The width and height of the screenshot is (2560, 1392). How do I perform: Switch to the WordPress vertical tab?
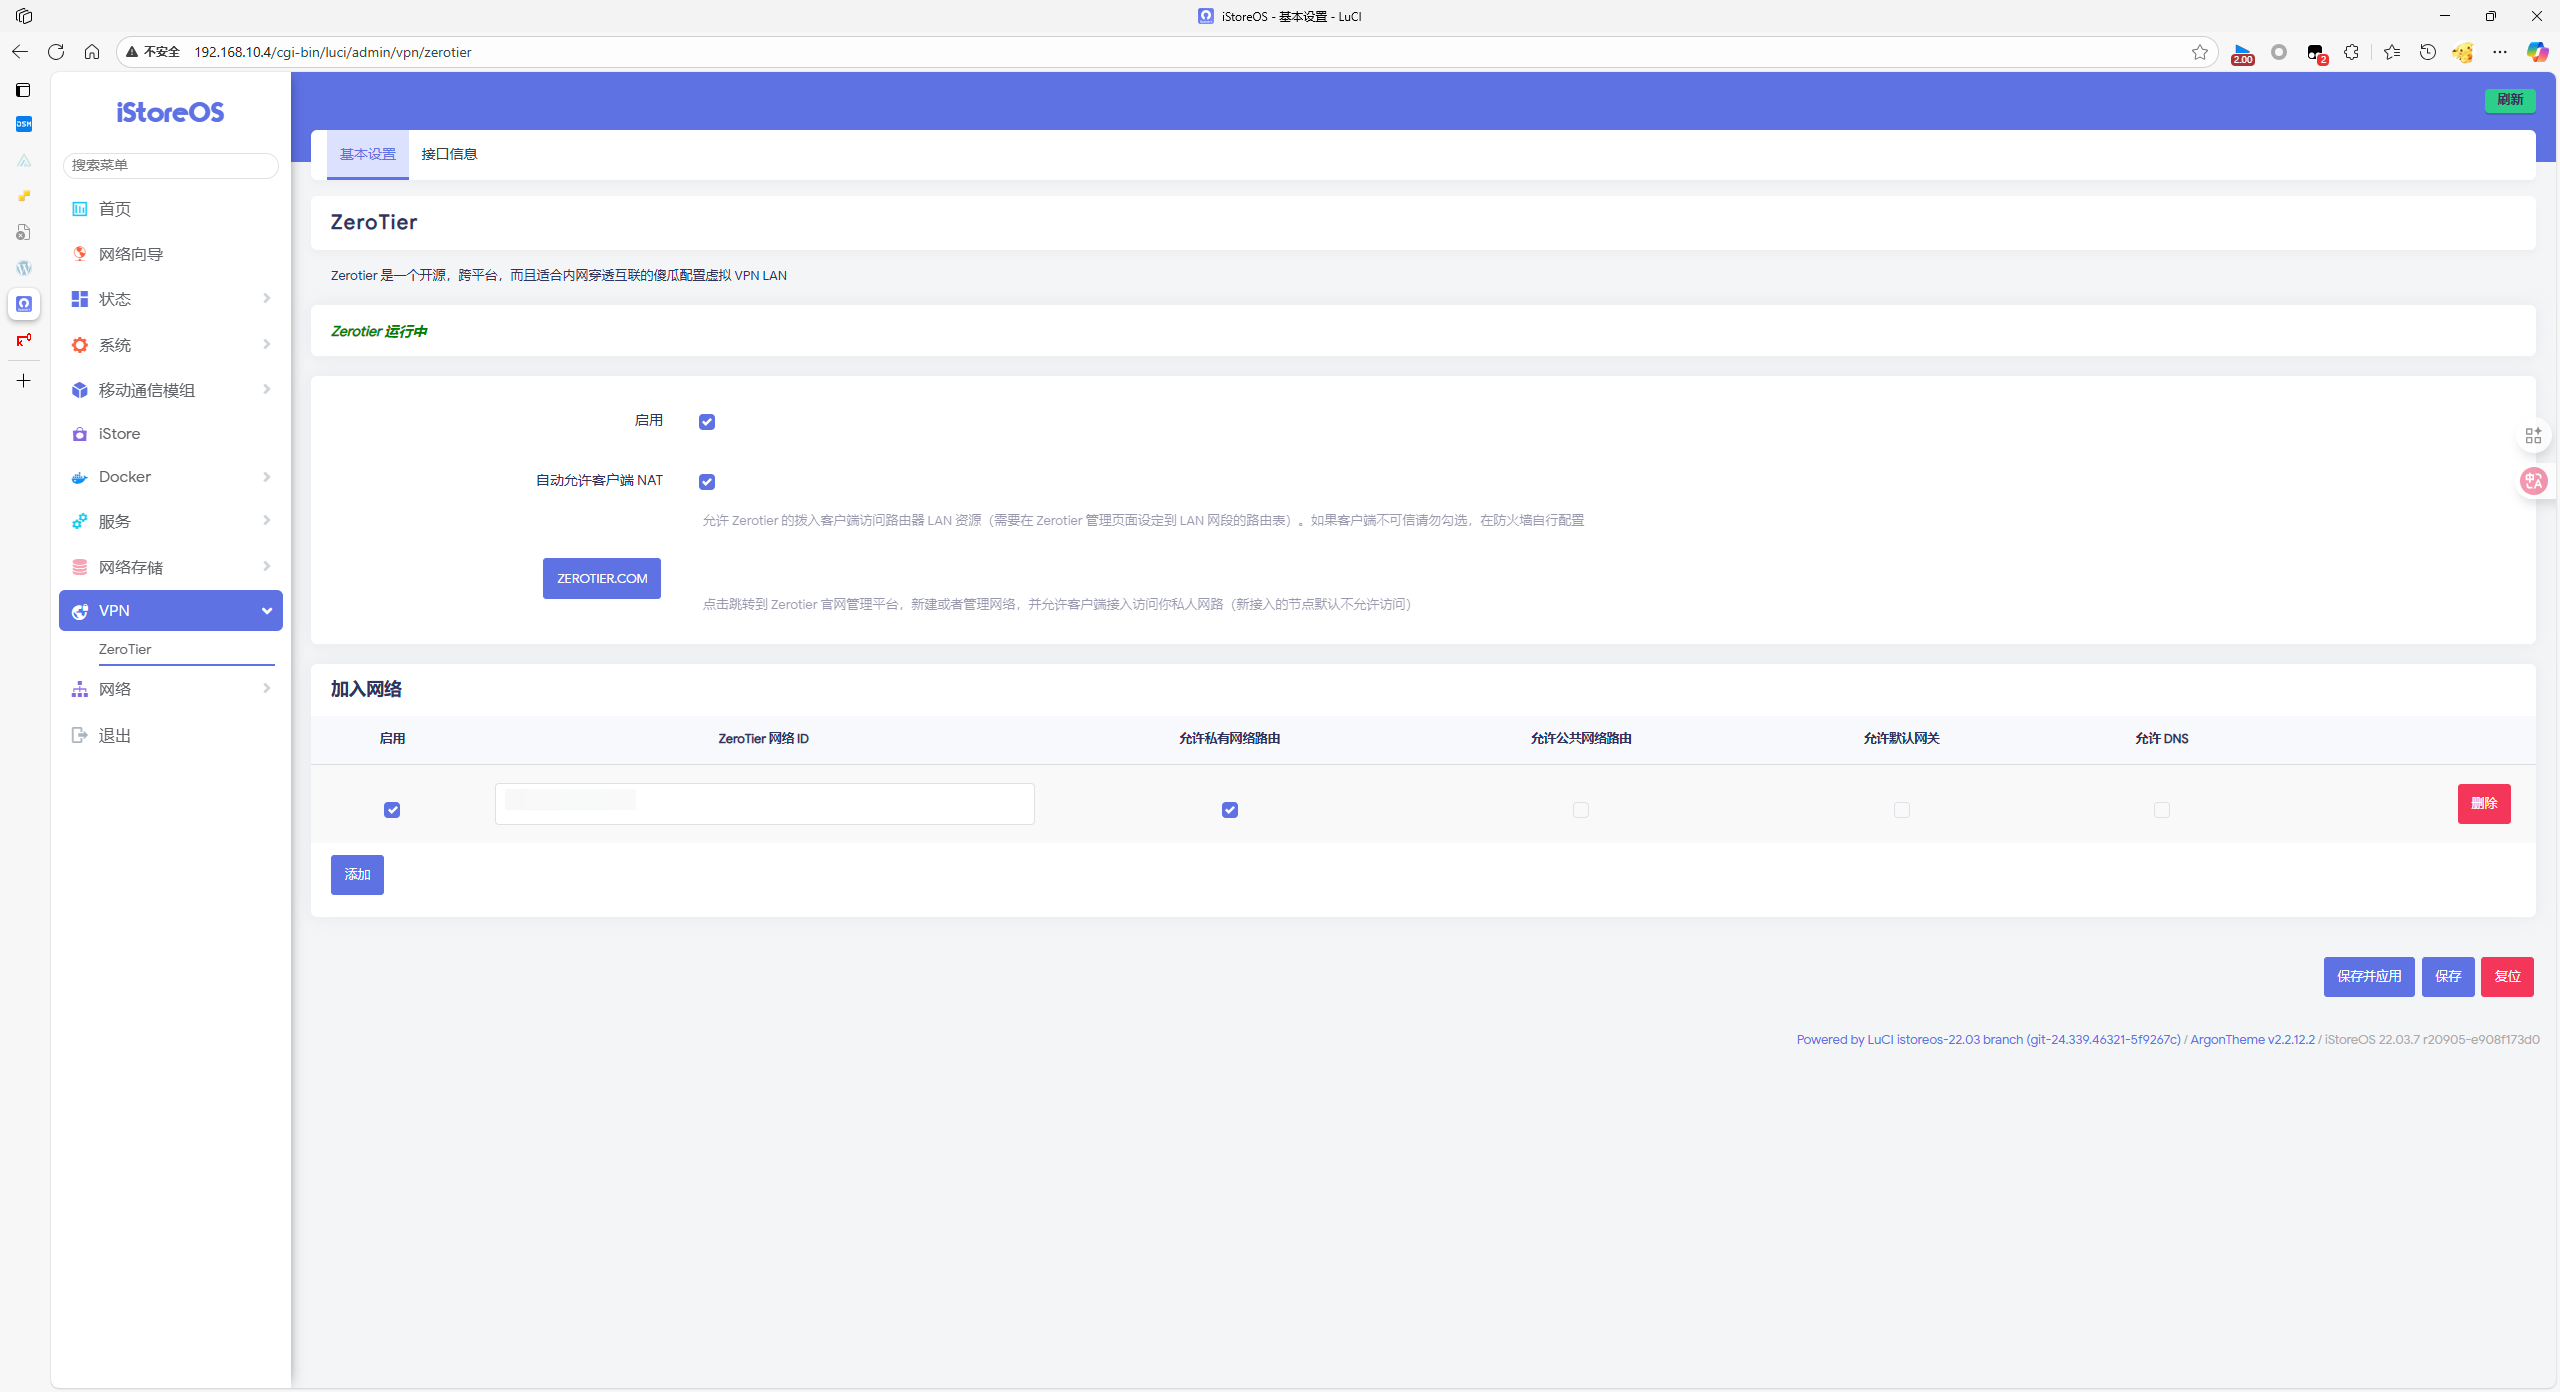tap(24, 268)
